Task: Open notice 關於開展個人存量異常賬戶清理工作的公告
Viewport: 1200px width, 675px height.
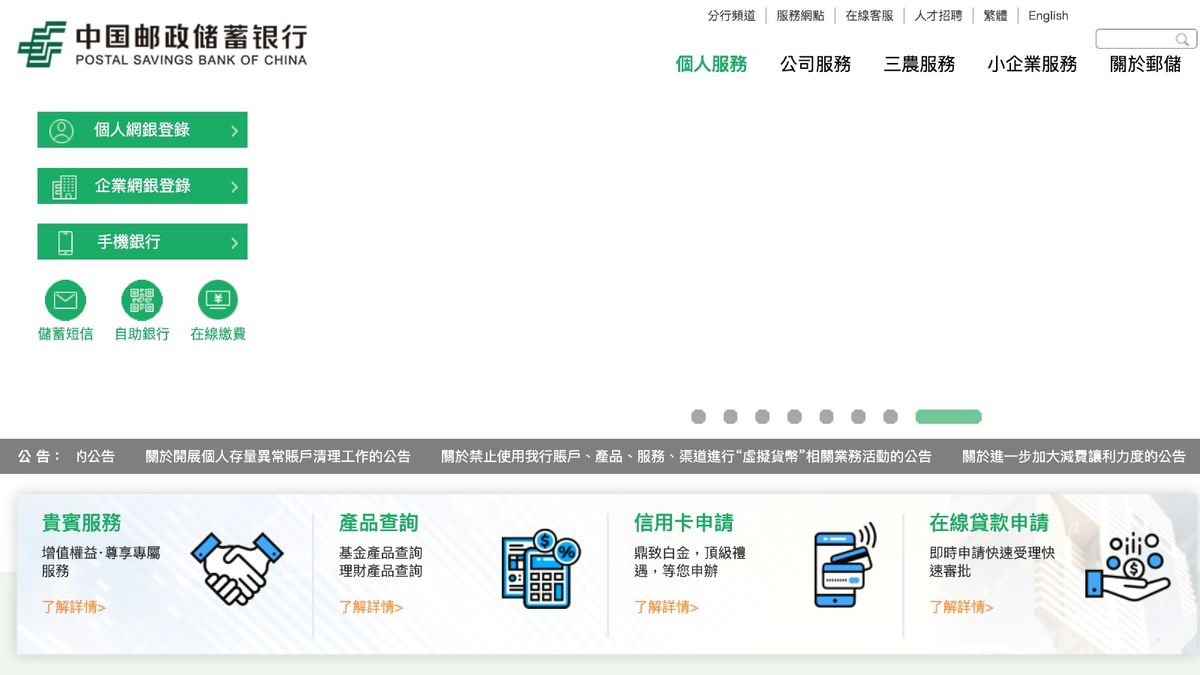Action: point(278,456)
